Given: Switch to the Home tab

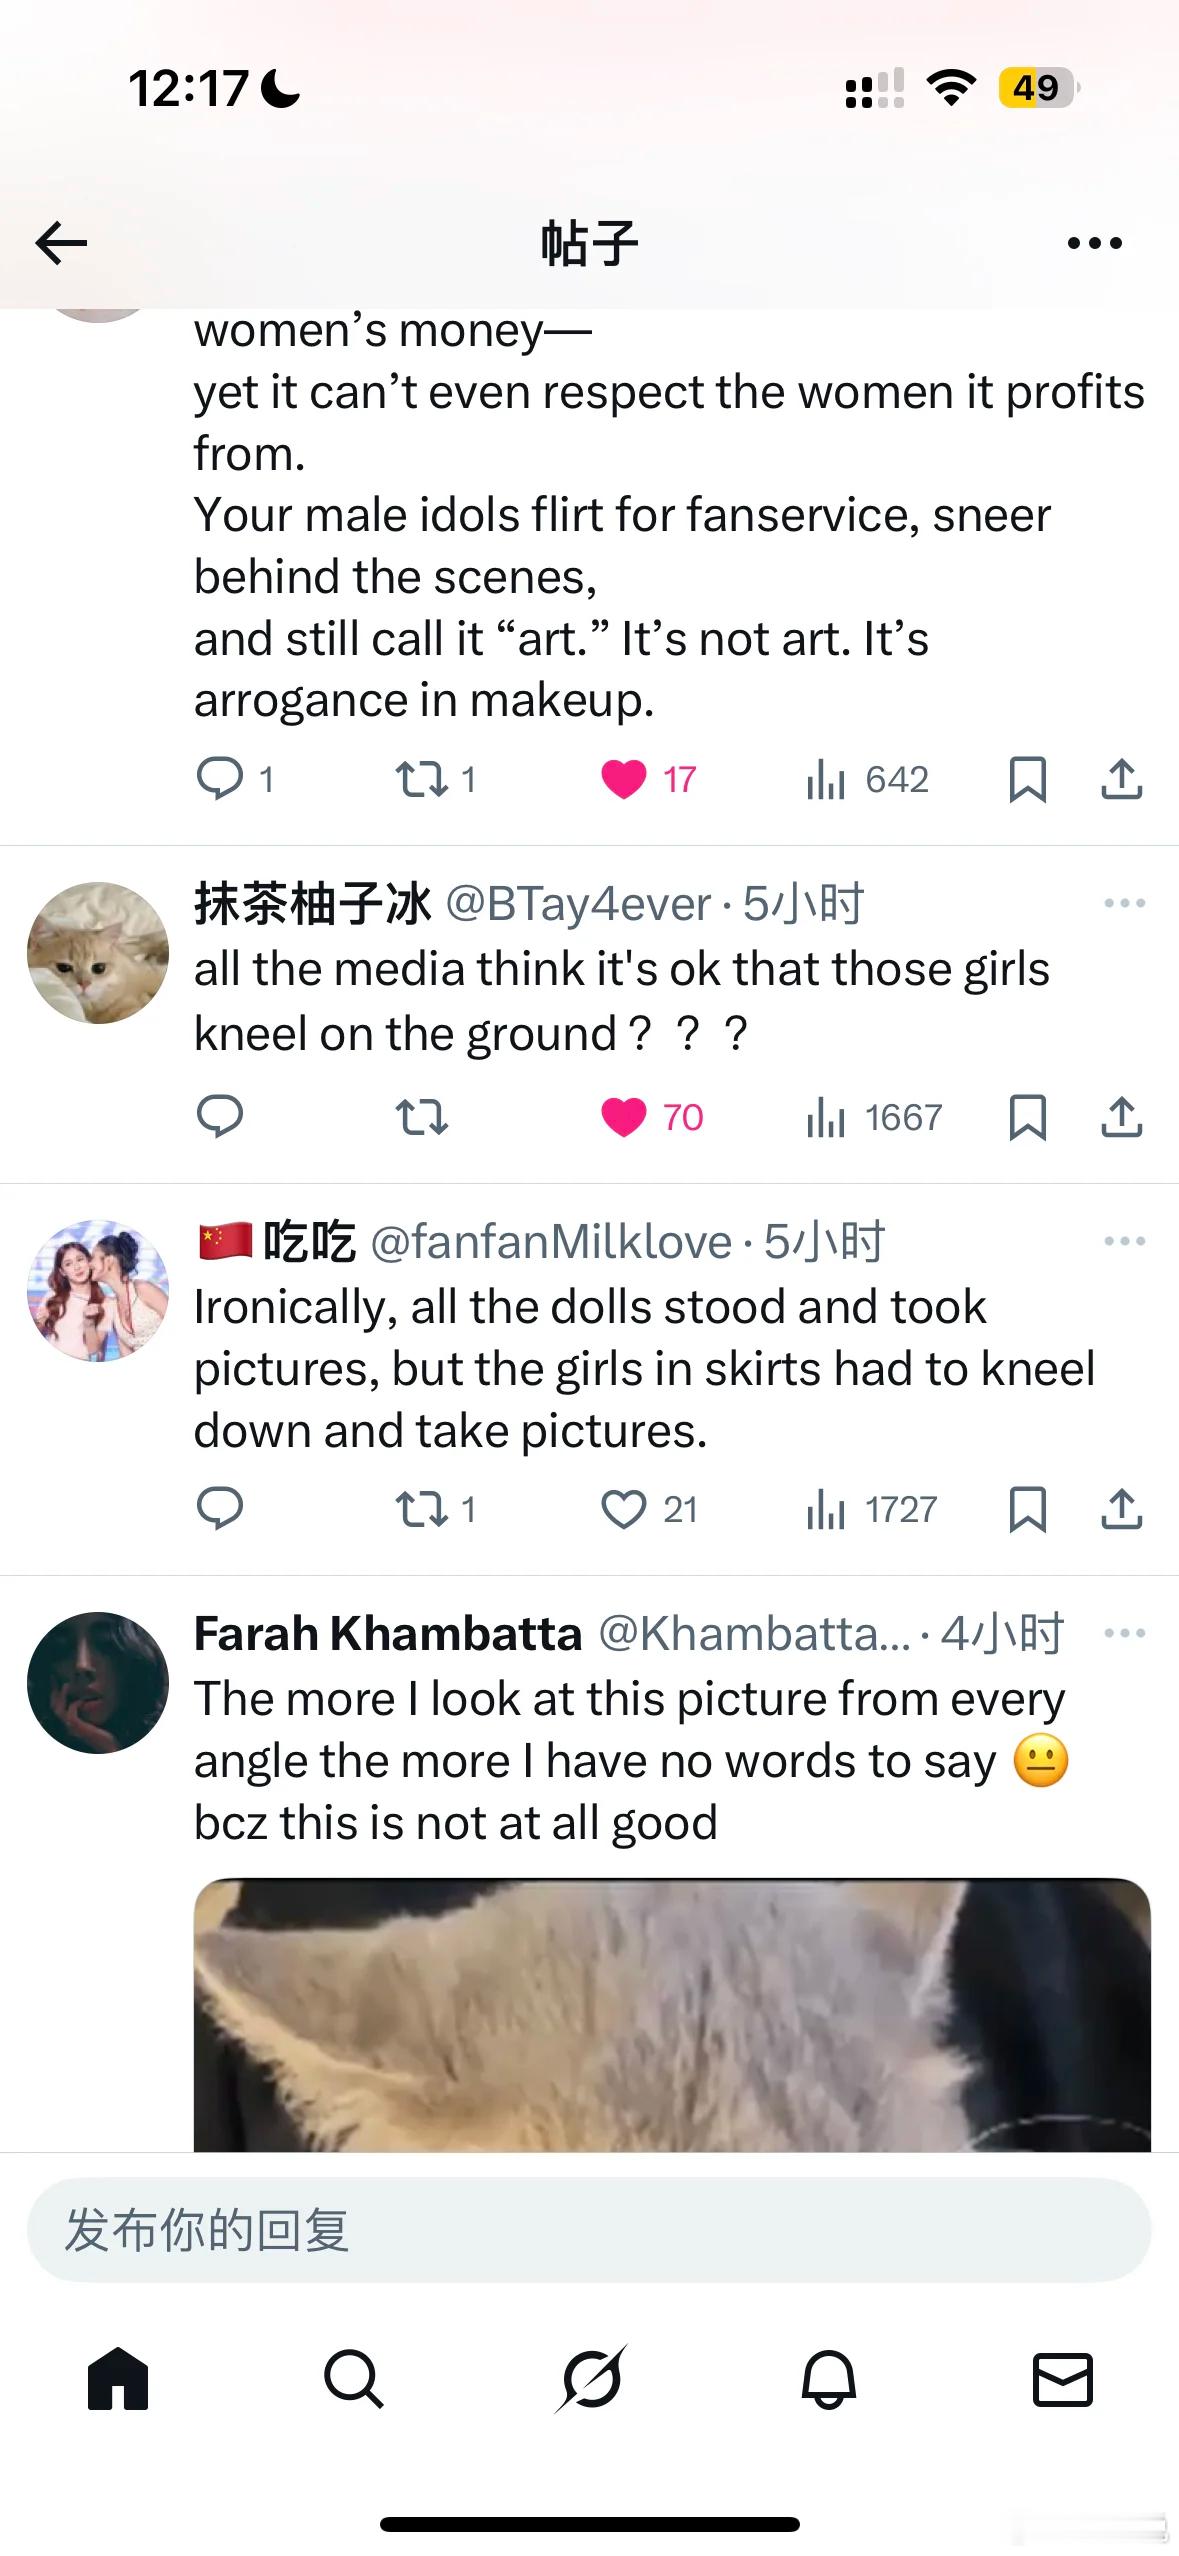Looking at the screenshot, I should 118,2378.
